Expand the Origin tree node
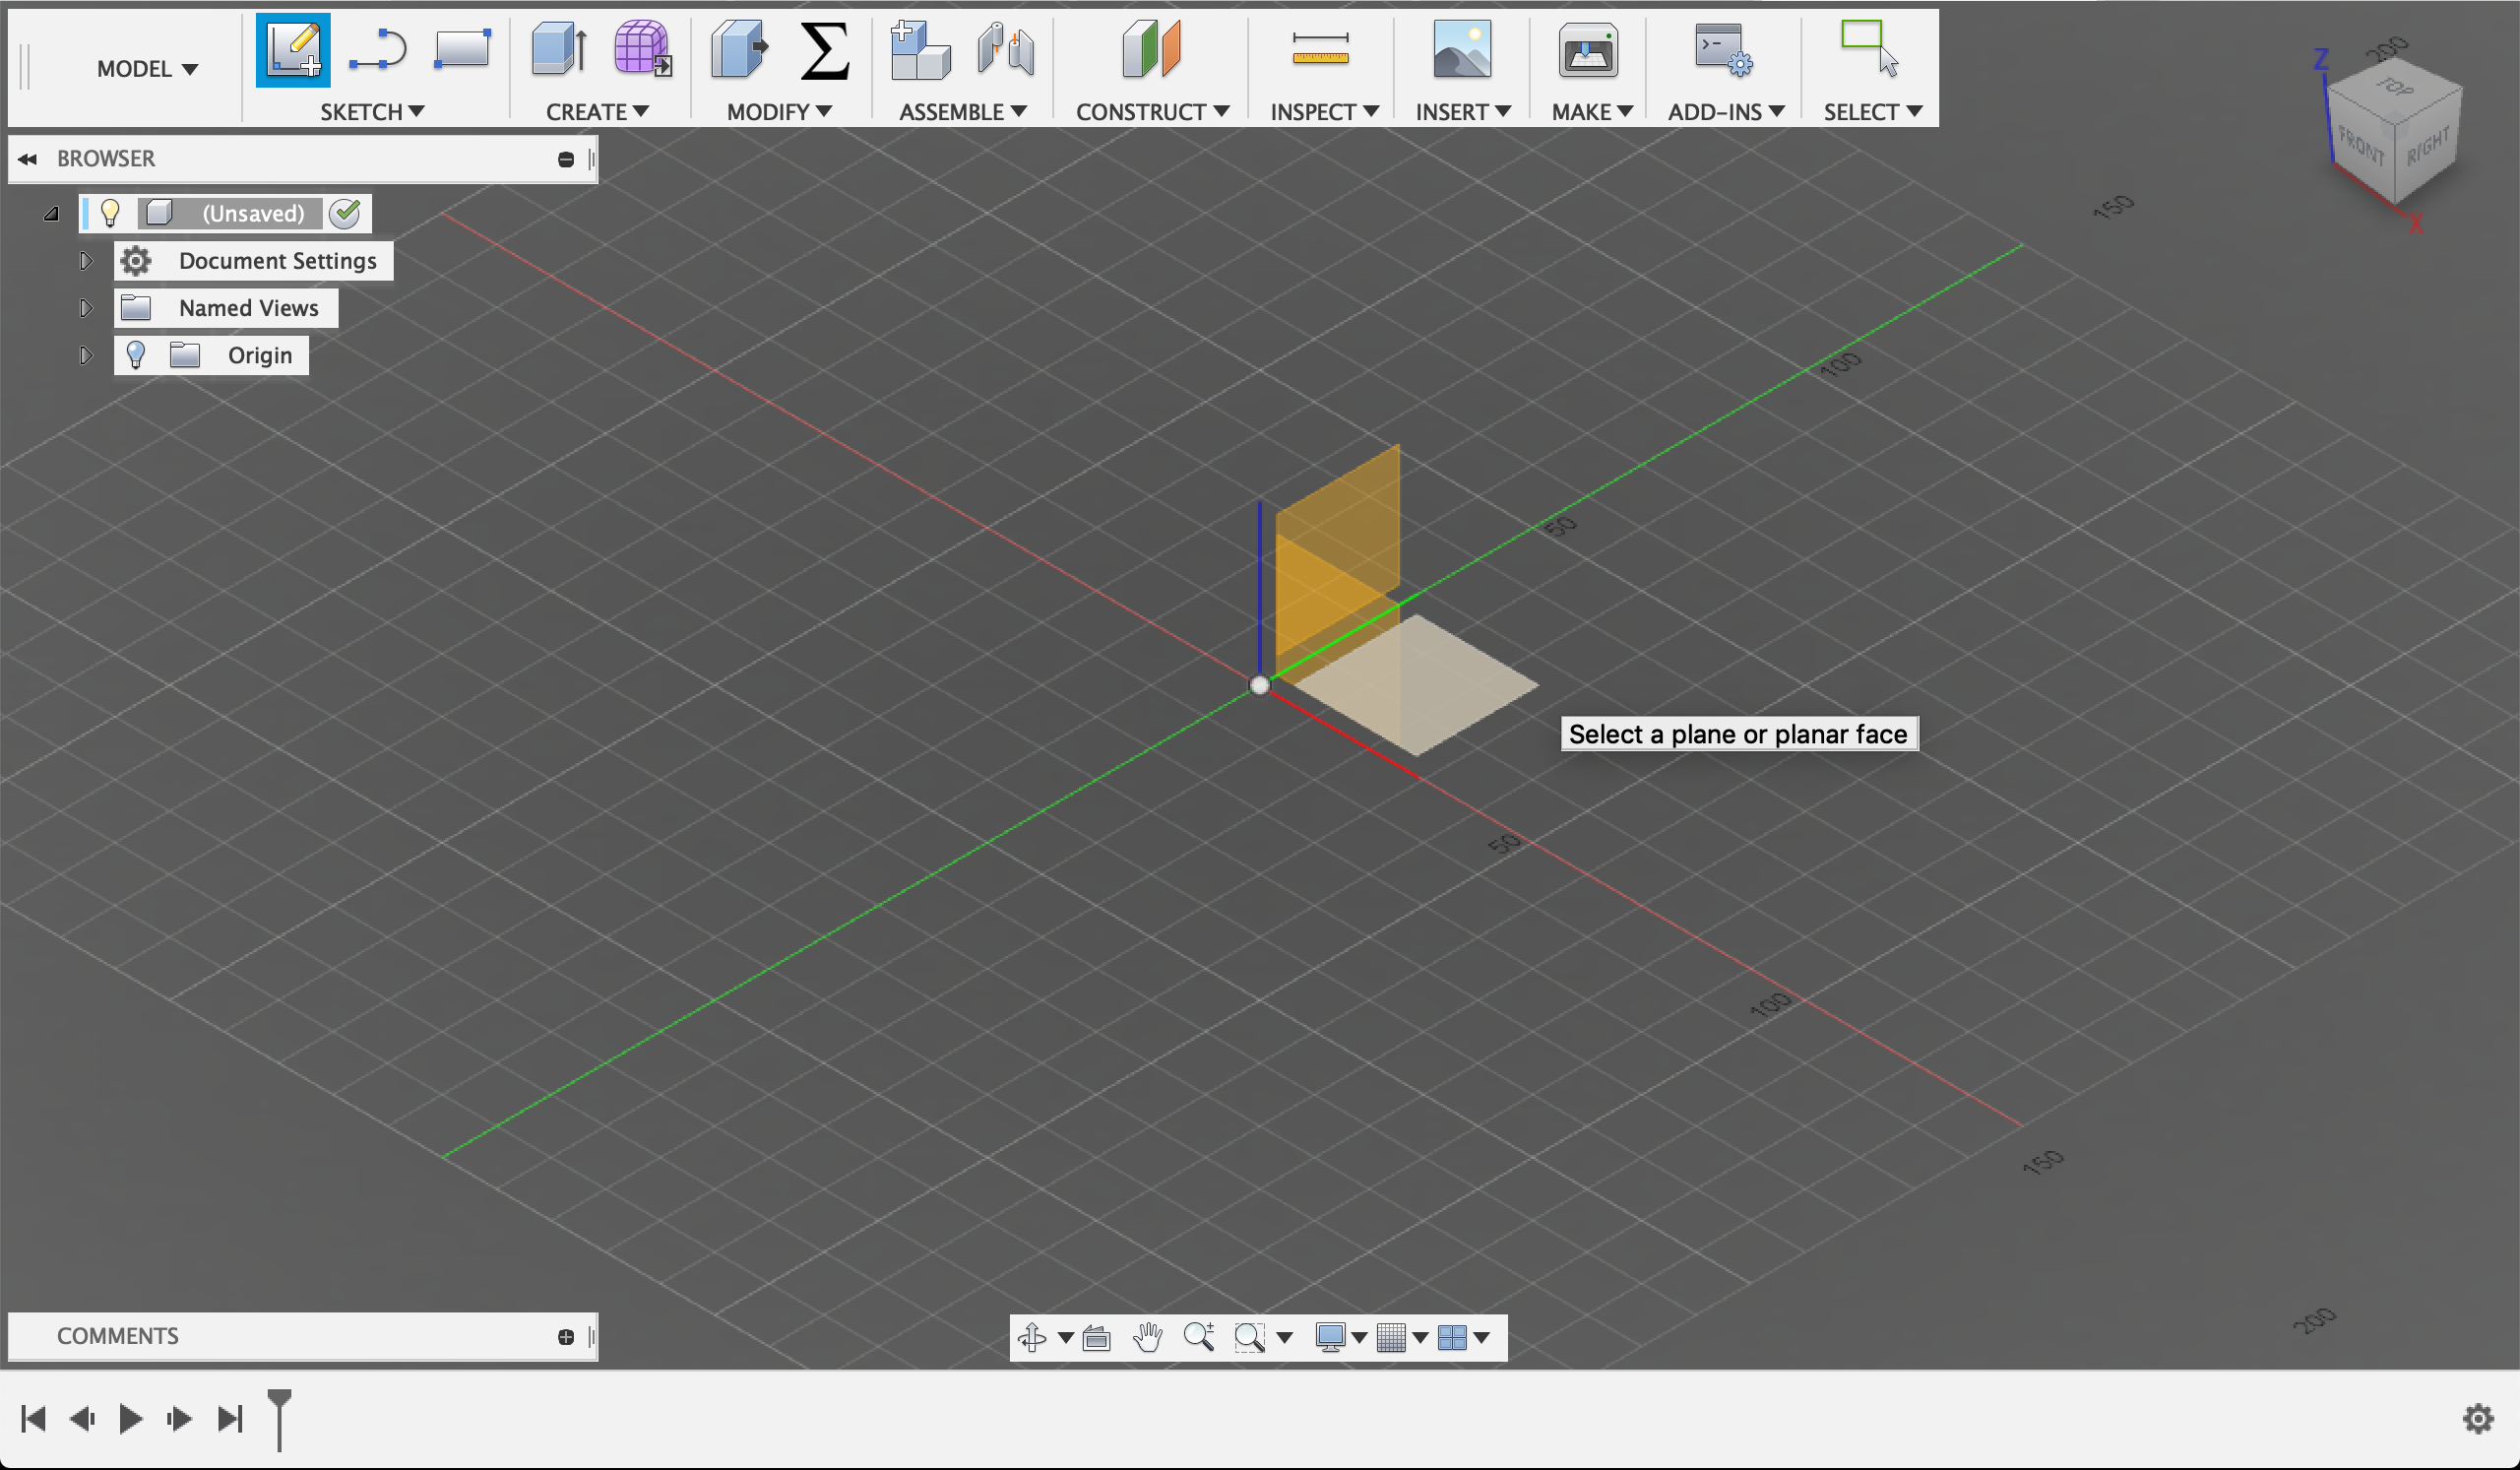Screen dimensions: 2520x1470 (x=85, y=355)
